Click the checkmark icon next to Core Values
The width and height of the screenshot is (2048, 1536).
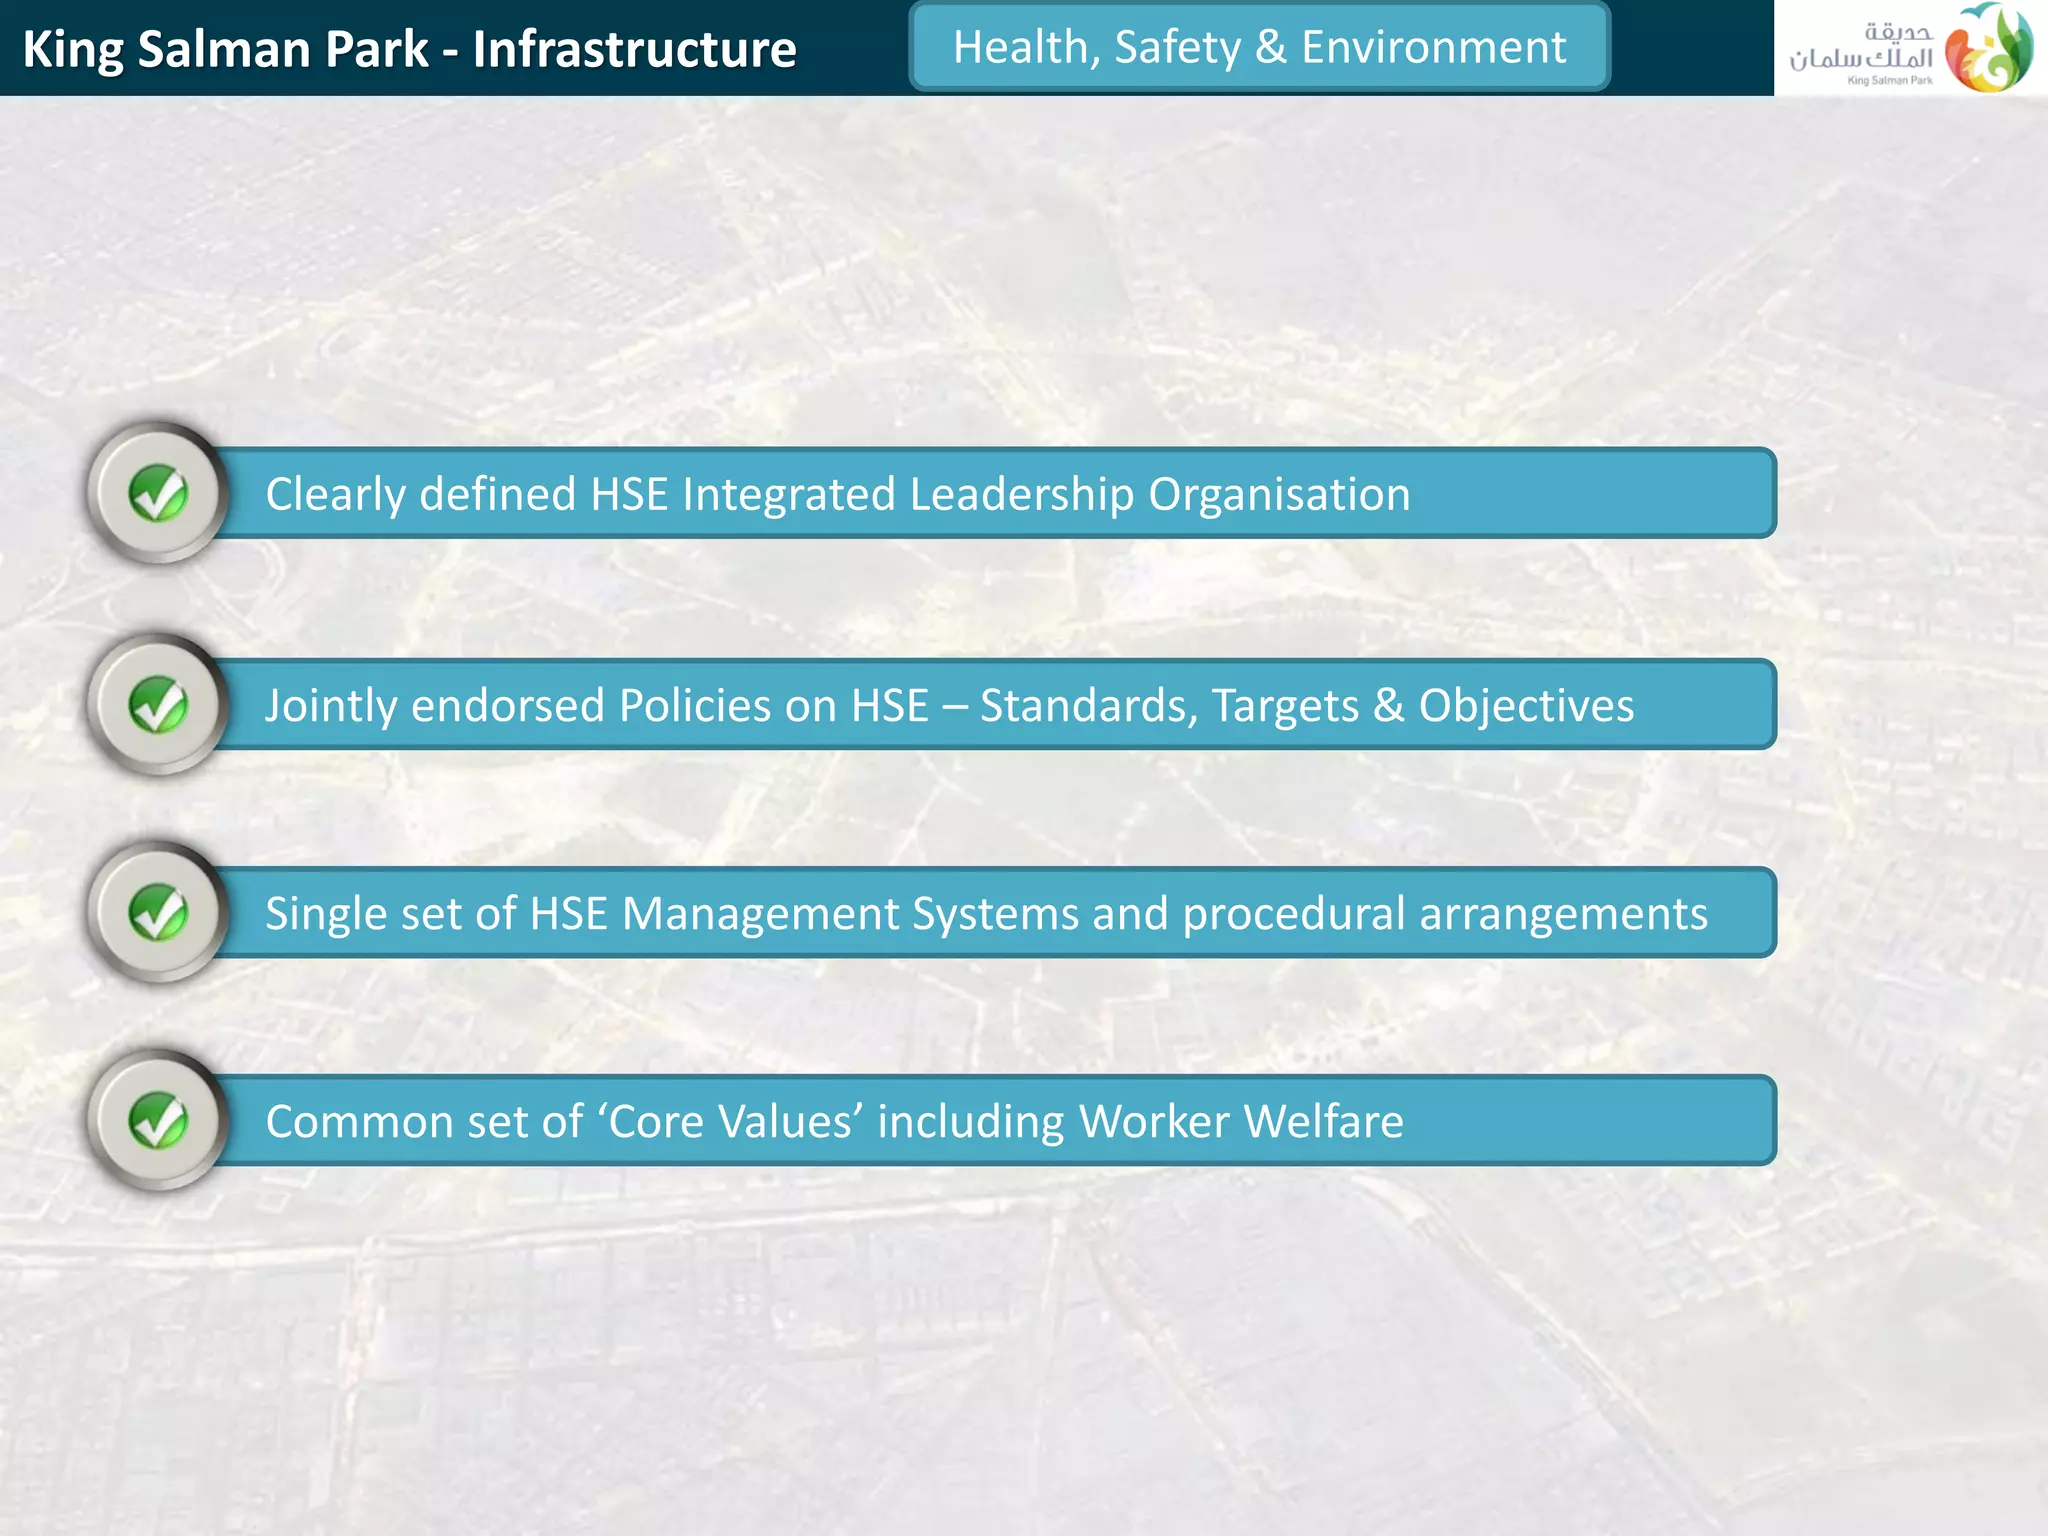158,1120
